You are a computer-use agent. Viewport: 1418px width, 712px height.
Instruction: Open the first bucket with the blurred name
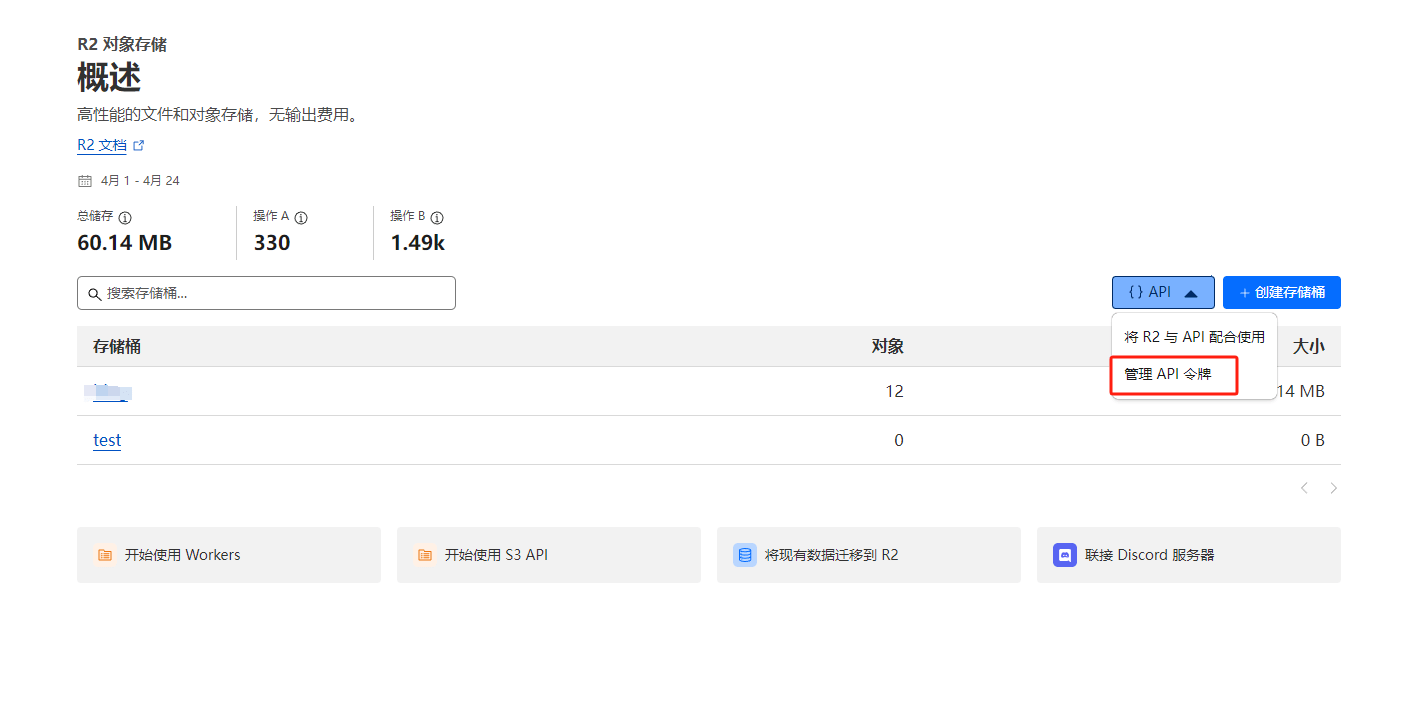[x=111, y=391]
